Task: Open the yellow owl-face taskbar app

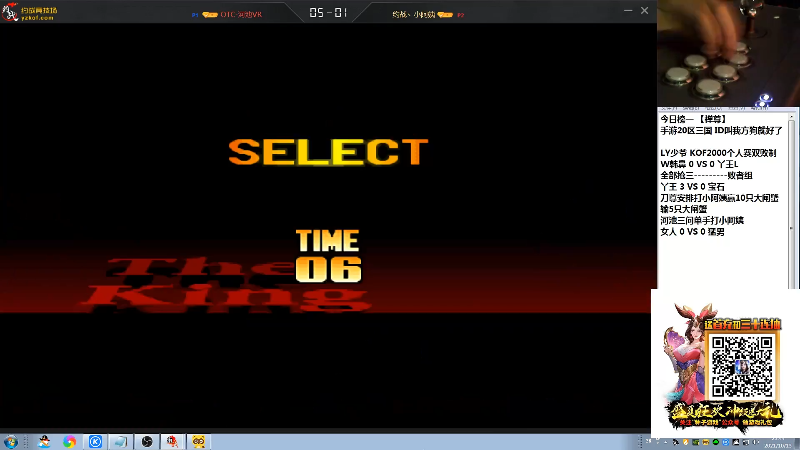Action: pyautogui.click(x=198, y=441)
